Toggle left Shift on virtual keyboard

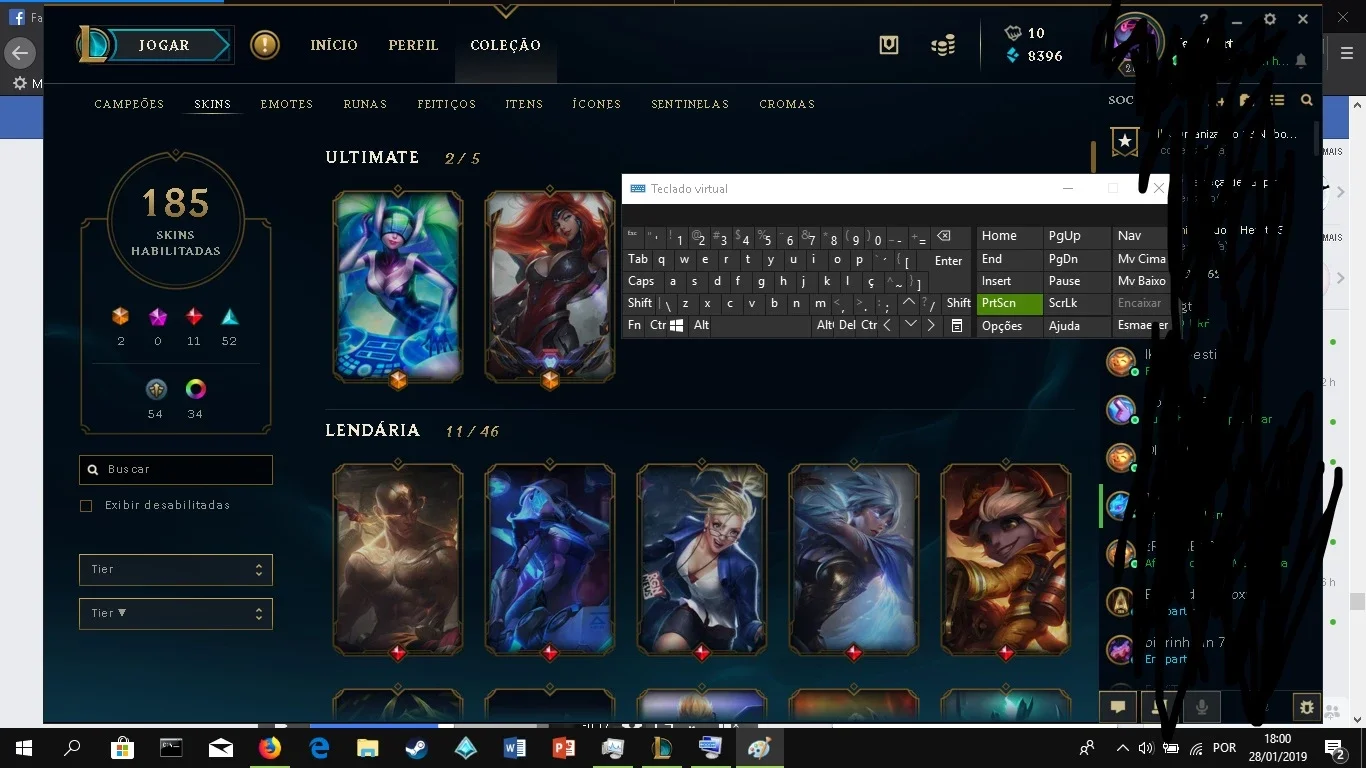pyautogui.click(x=640, y=303)
